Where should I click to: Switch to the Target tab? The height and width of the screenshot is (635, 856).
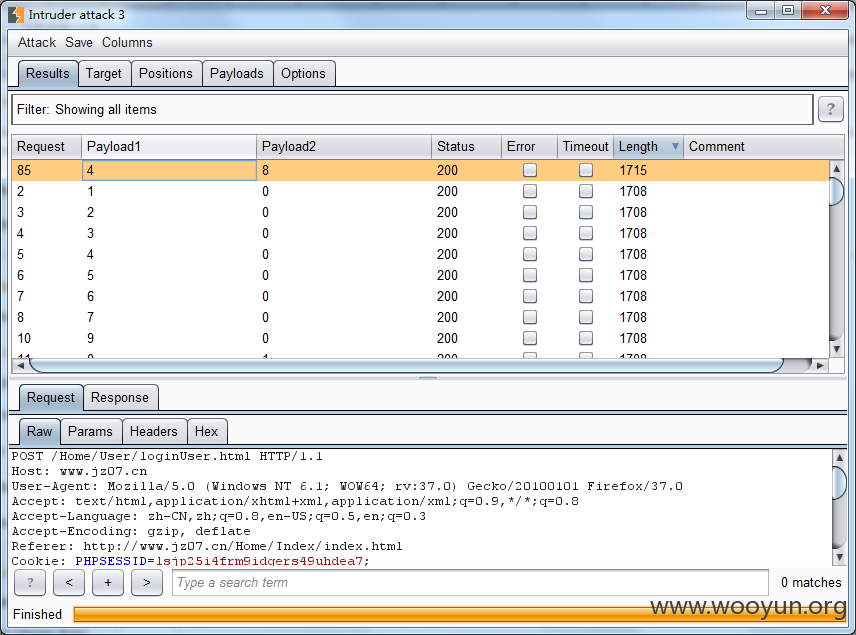[104, 73]
